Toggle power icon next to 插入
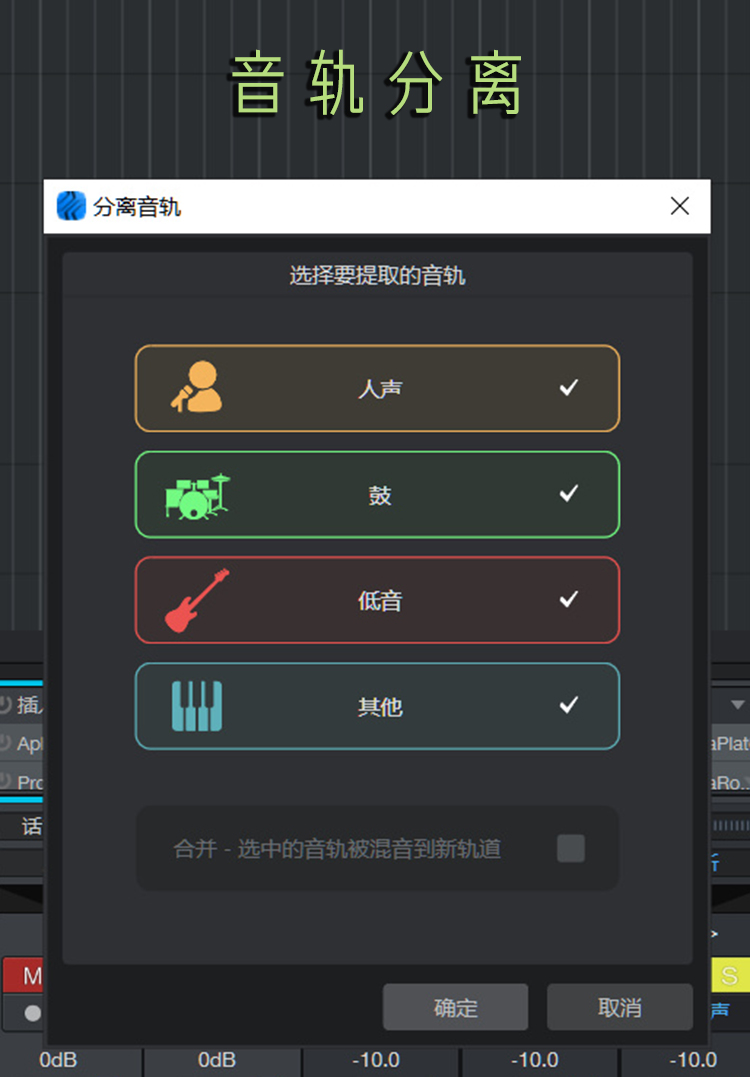Image resolution: width=750 pixels, height=1077 pixels. pyautogui.click(x=6, y=705)
